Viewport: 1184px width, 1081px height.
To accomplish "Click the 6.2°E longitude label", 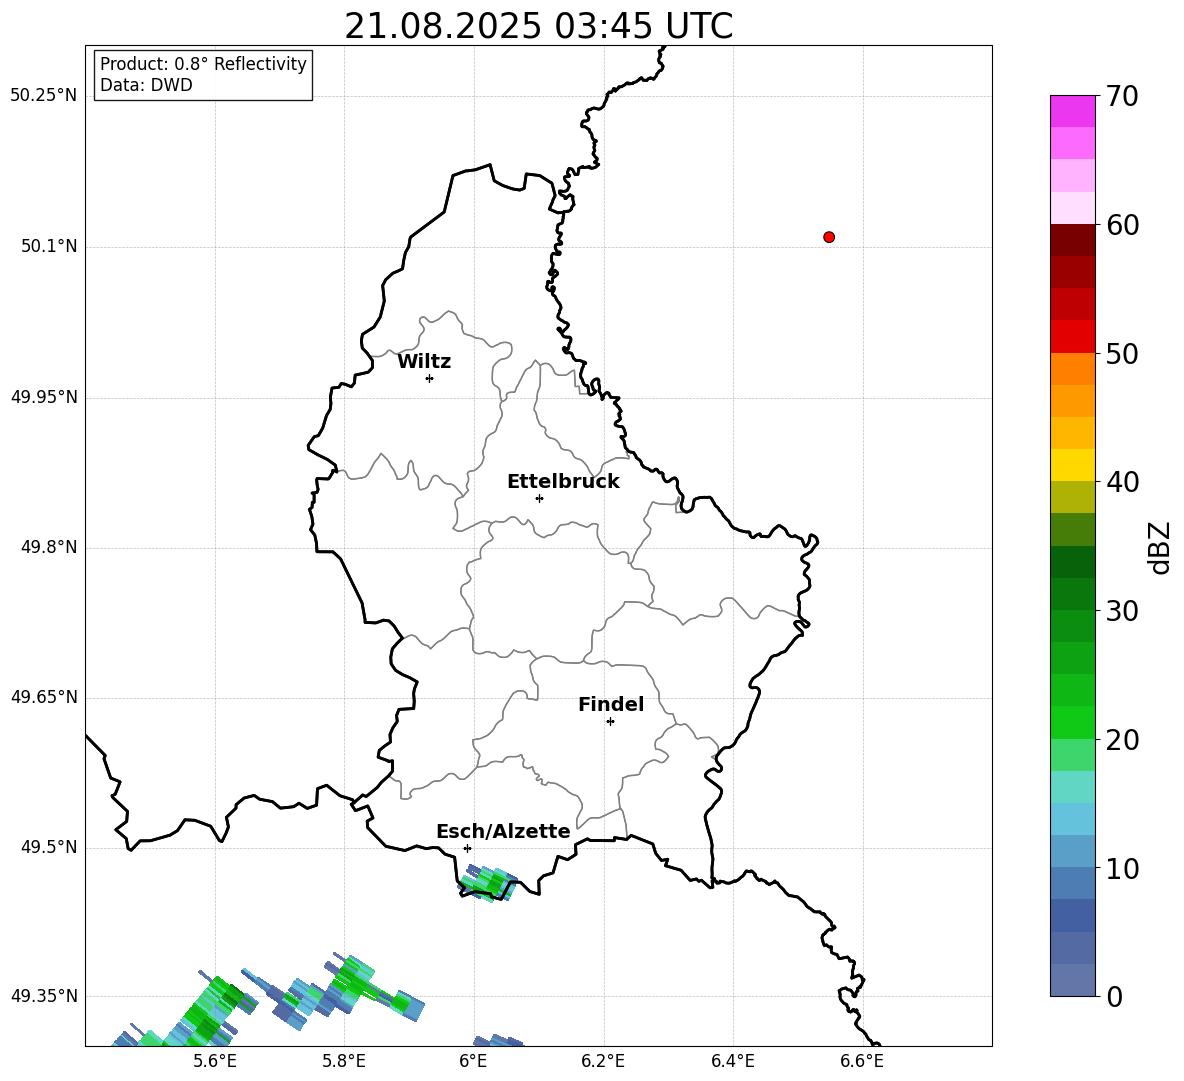I will [x=603, y=1061].
